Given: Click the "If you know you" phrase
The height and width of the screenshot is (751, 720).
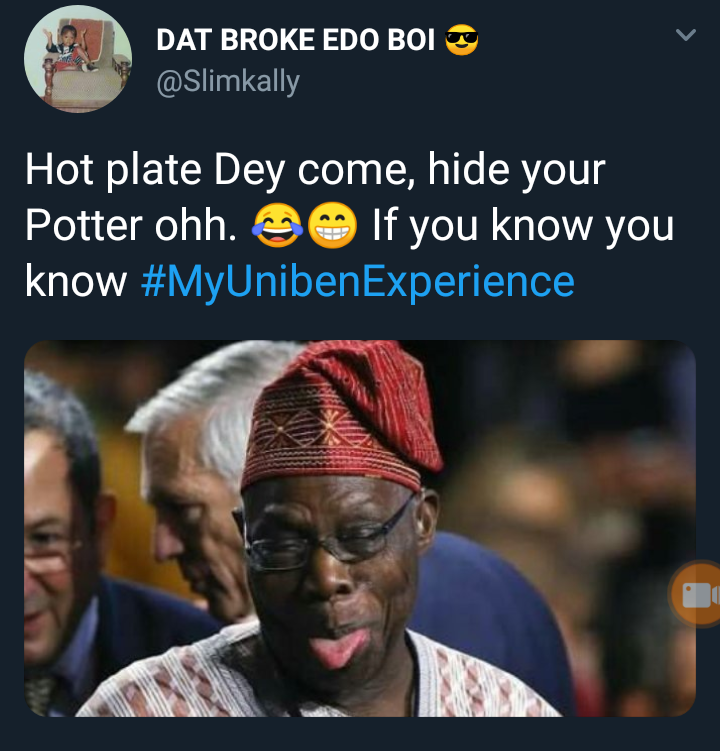Looking at the screenshot, I should pos(523,227).
